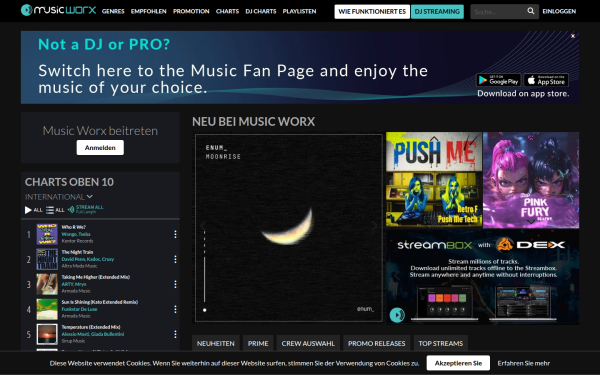Open the Push Me release cover

(434, 180)
